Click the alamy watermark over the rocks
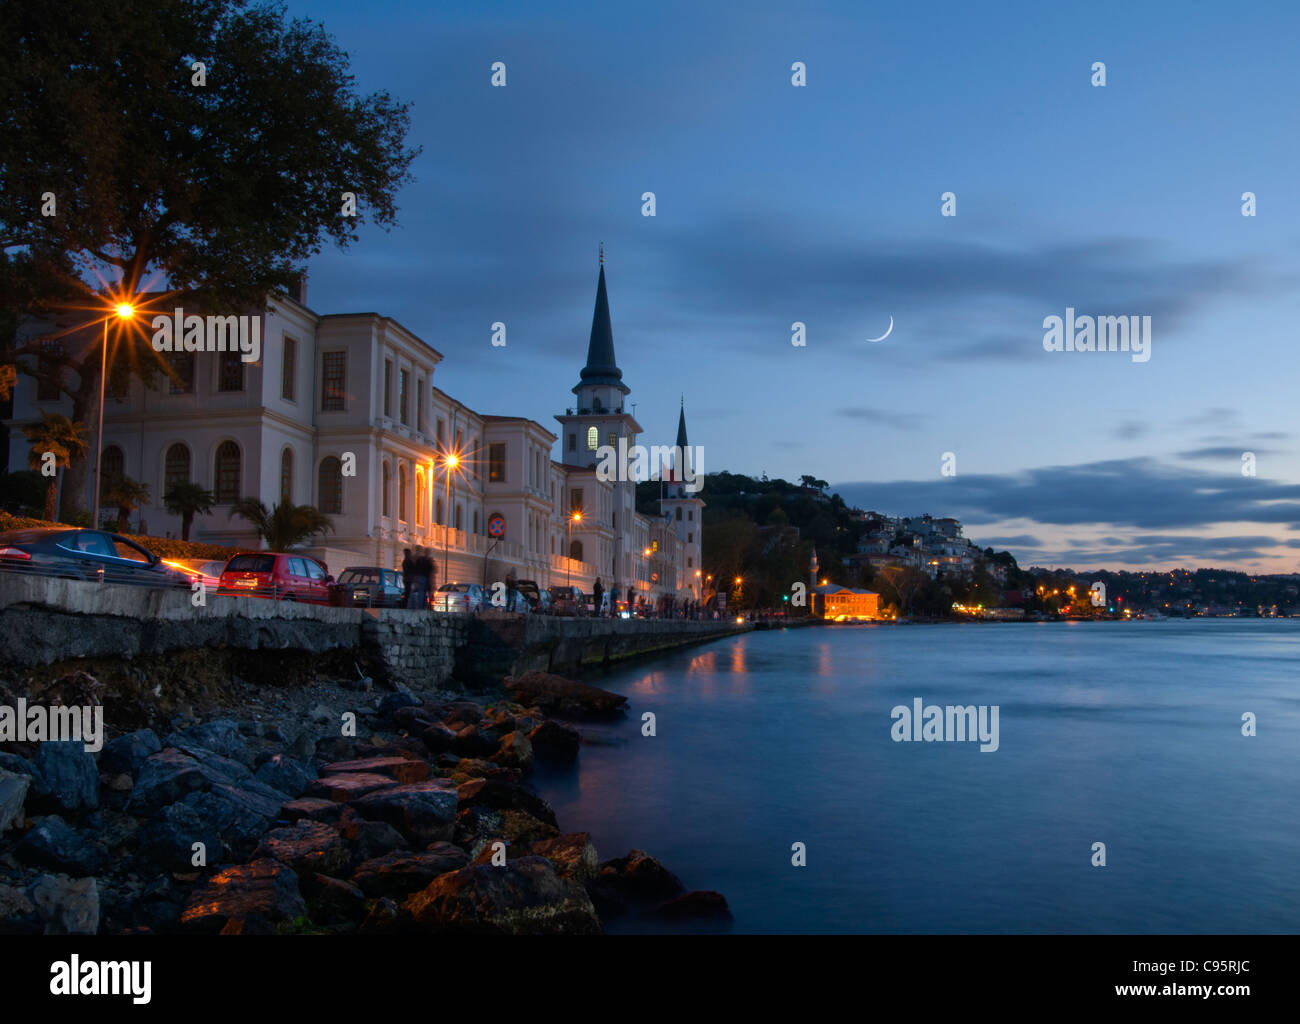The height and width of the screenshot is (1024, 1300). pos(51,726)
